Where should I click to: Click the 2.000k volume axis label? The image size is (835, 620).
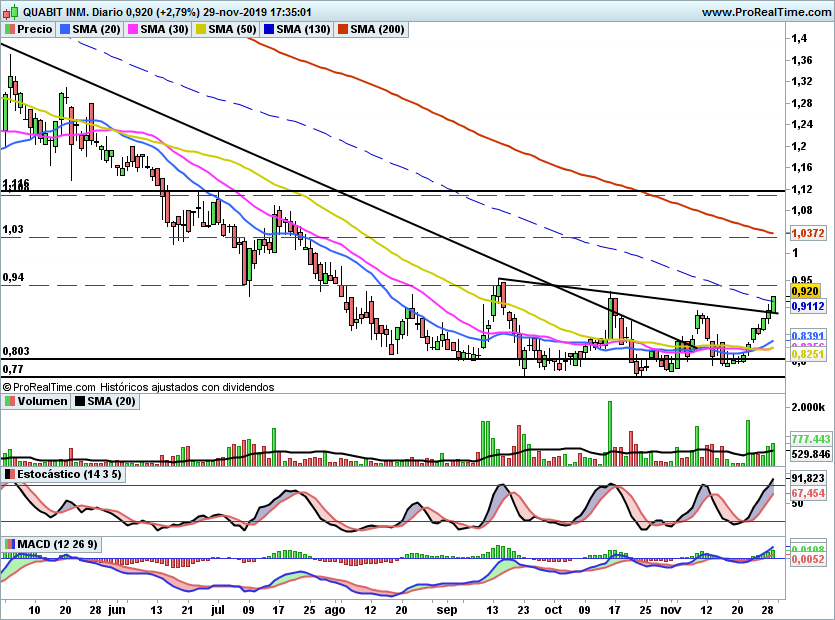pyautogui.click(x=808, y=407)
